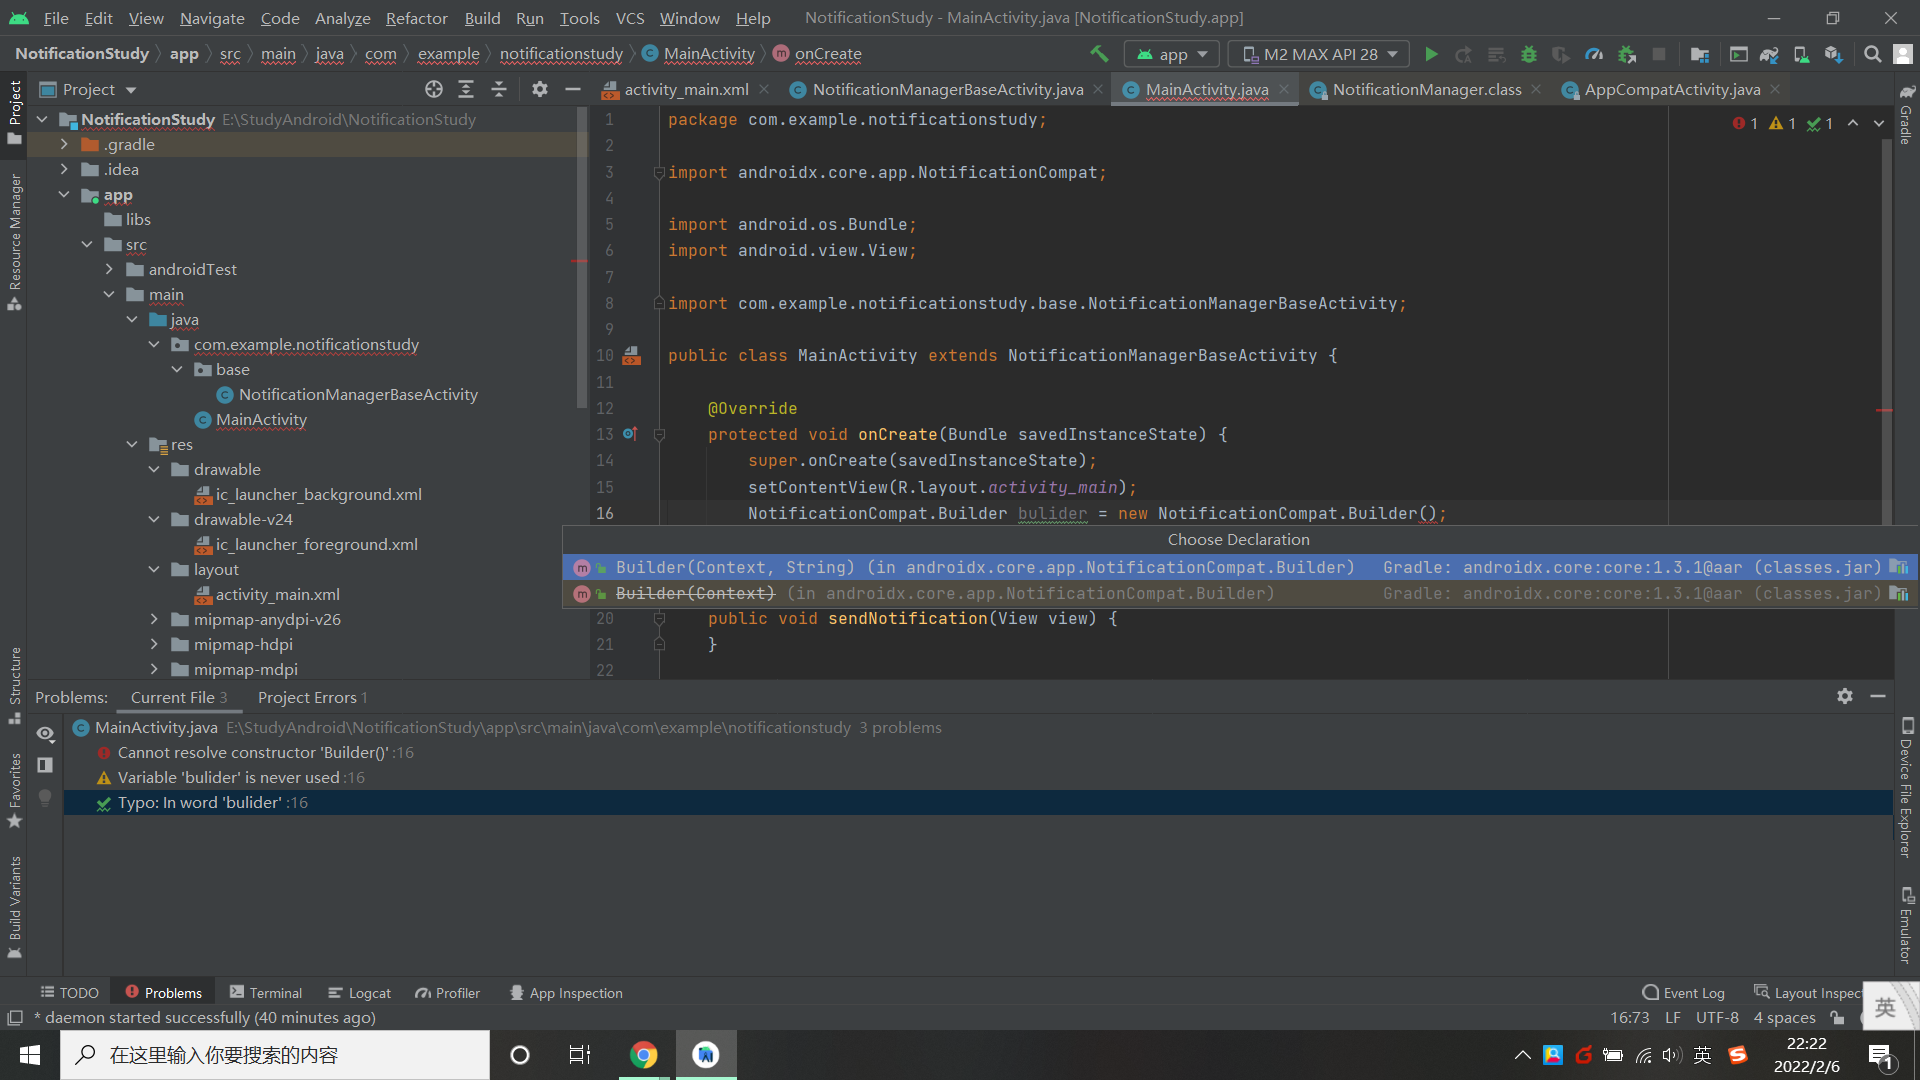Open the M2 MAX API 28 device dropdown
1920x1080 pixels.
click(x=1319, y=54)
